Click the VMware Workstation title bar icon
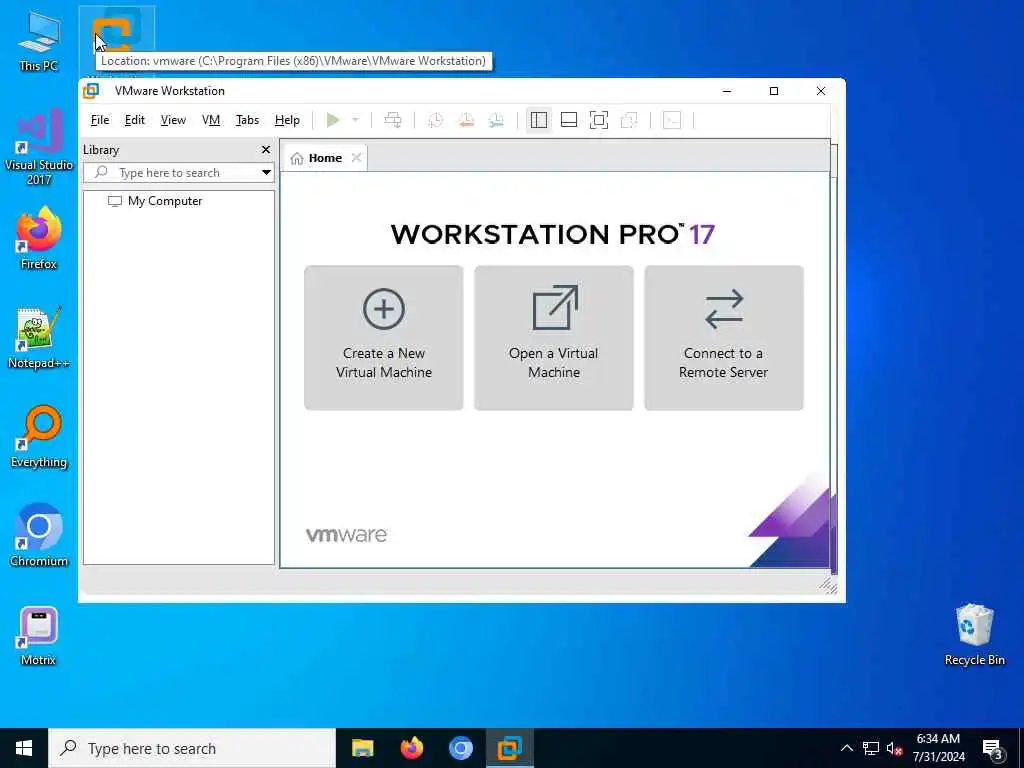Screen dimensions: 1024x768 point(91,91)
